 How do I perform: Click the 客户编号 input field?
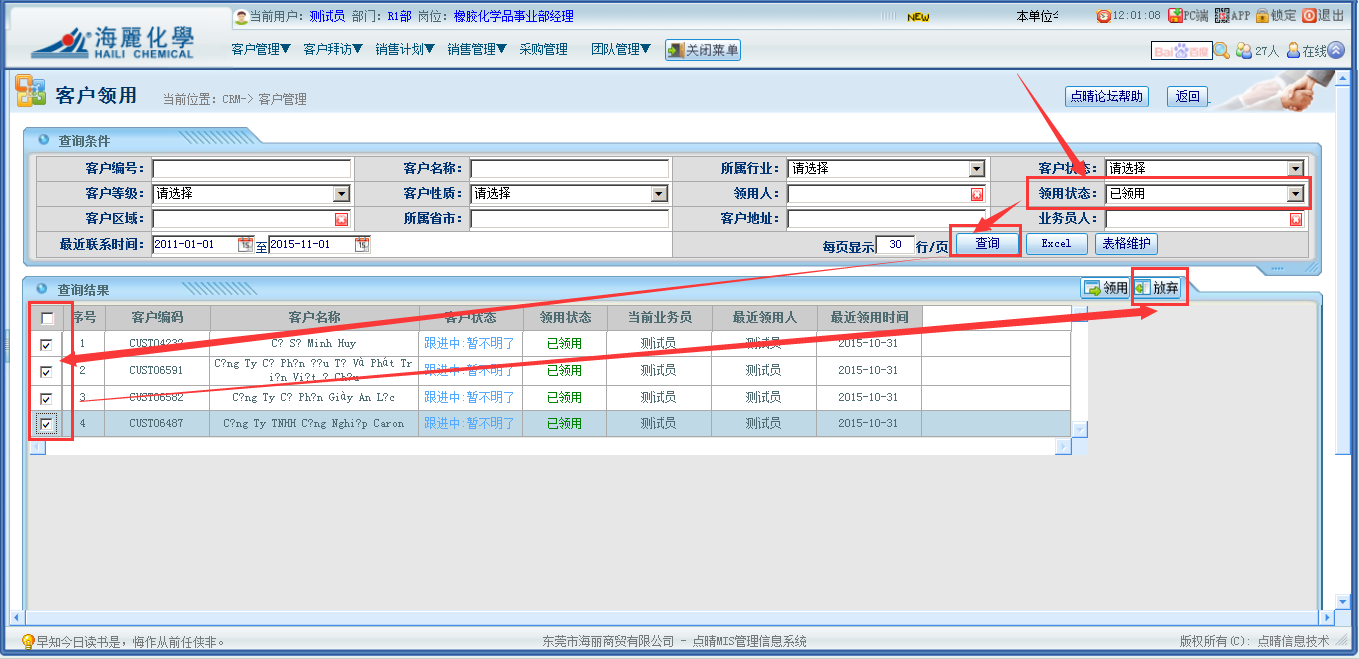click(251, 169)
